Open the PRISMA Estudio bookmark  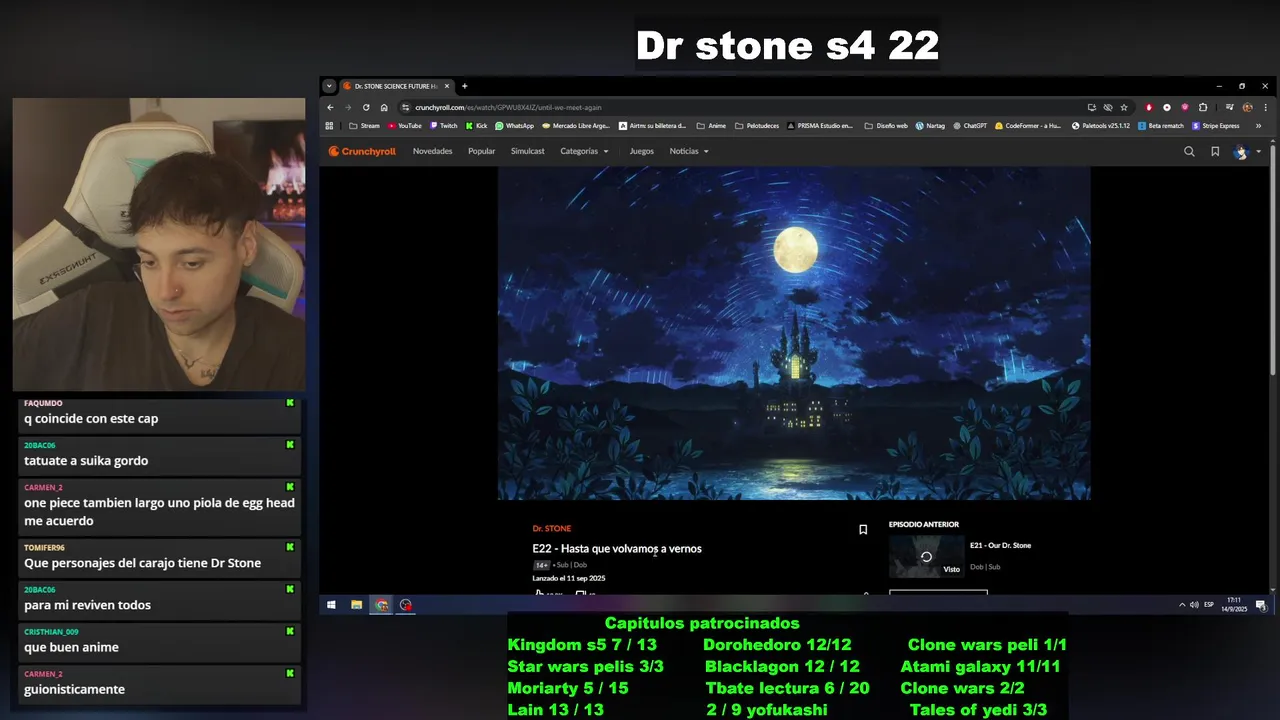click(821, 126)
